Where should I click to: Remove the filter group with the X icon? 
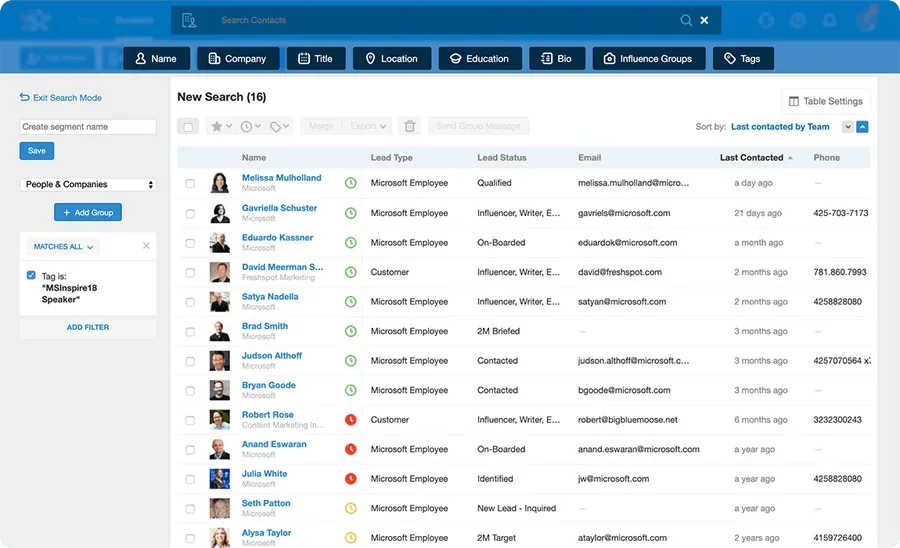coord(146,246)
